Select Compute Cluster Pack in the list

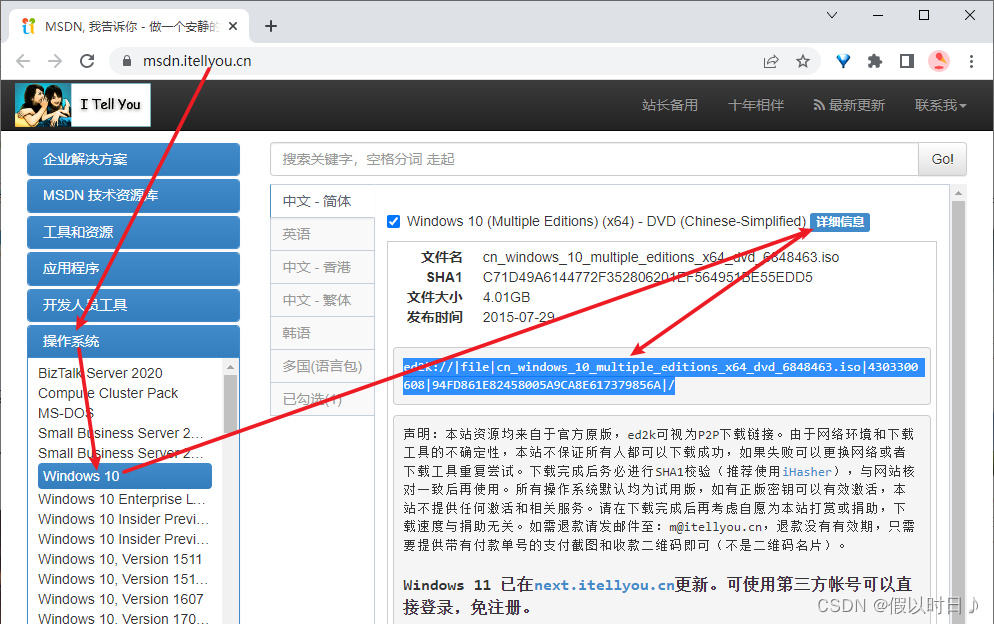coord(108,393)
